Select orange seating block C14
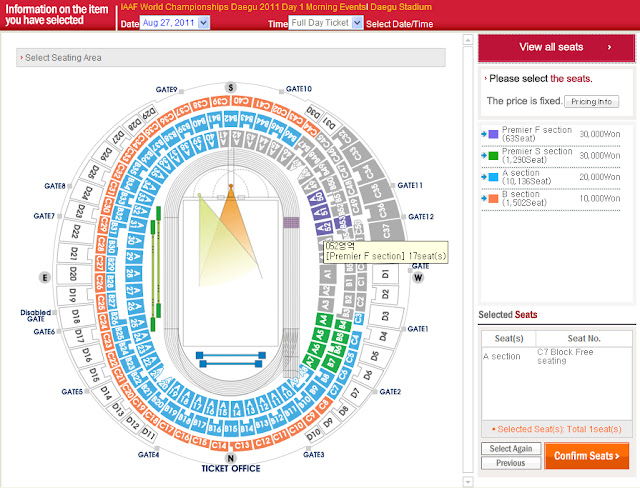640x488 pixels. 220,445
